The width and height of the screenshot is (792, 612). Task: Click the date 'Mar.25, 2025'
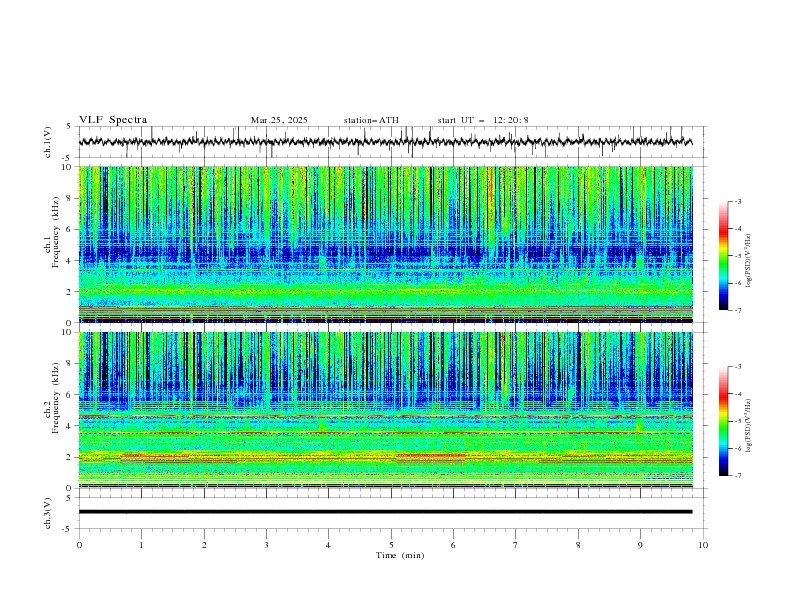coord(279,120)
